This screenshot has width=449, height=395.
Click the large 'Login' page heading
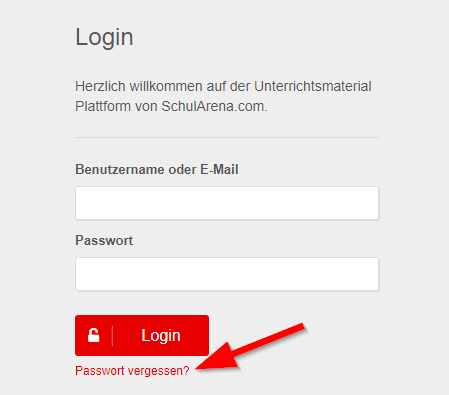[104, 38]
